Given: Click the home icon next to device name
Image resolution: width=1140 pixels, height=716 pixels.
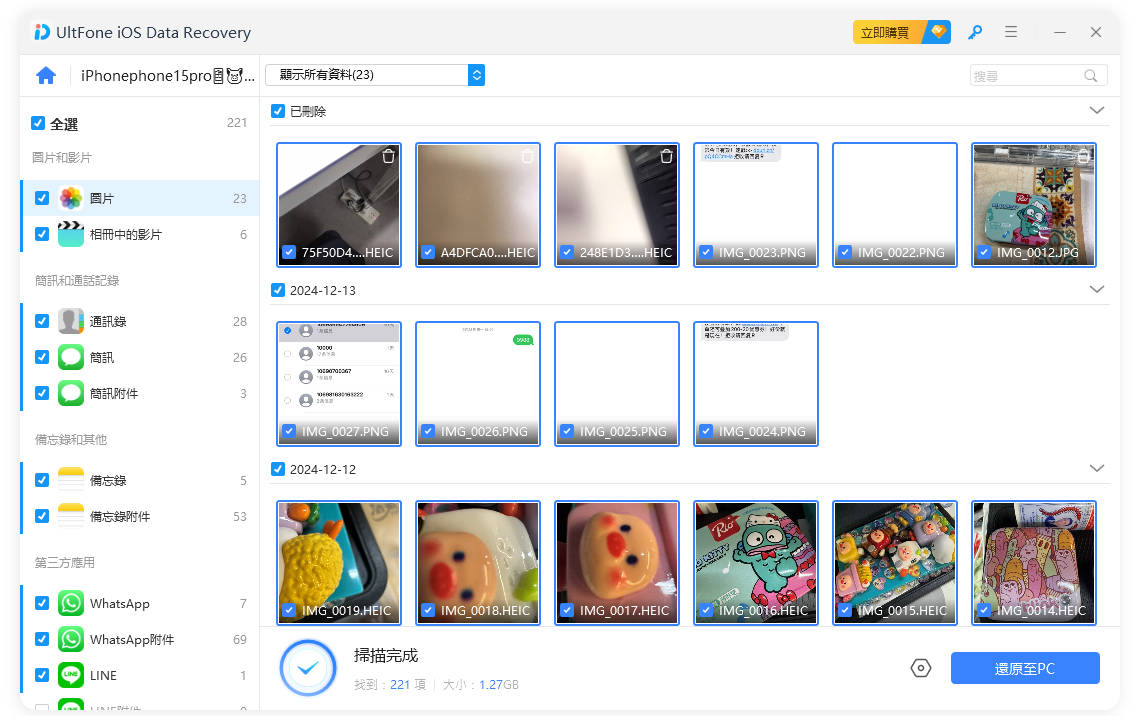Looking at the screenshot, I should pos(46,75).
